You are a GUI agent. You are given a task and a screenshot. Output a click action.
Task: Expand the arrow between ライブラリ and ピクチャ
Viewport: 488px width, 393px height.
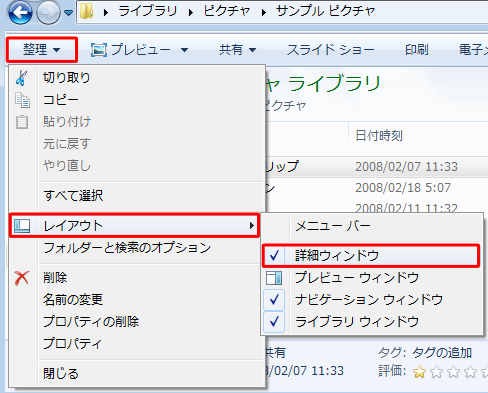(191, 13)
